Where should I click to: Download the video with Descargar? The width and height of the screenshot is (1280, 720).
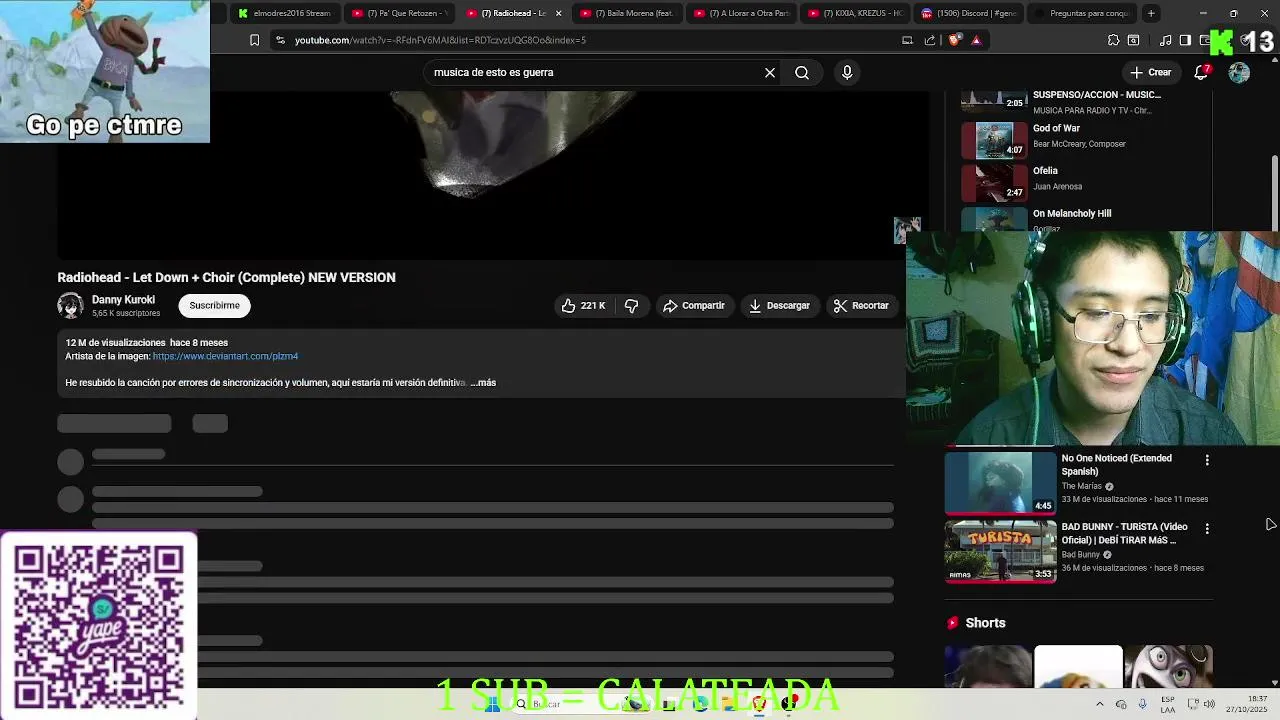pyautogui.click(x=779, y=306)
